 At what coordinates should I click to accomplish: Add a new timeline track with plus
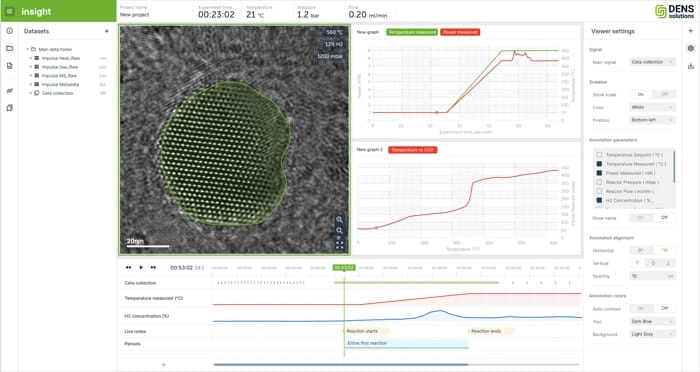coord(163,365)
